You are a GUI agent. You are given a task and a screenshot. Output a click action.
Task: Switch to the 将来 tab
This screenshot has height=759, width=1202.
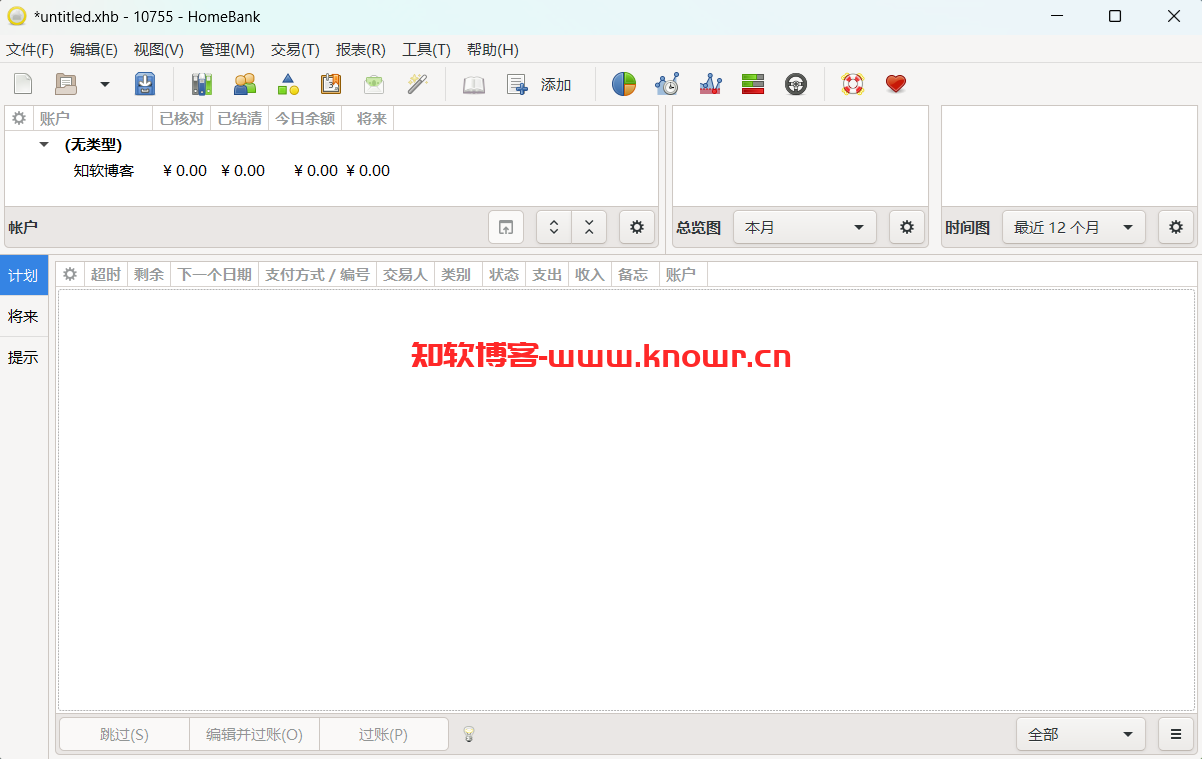coord(24,316)
